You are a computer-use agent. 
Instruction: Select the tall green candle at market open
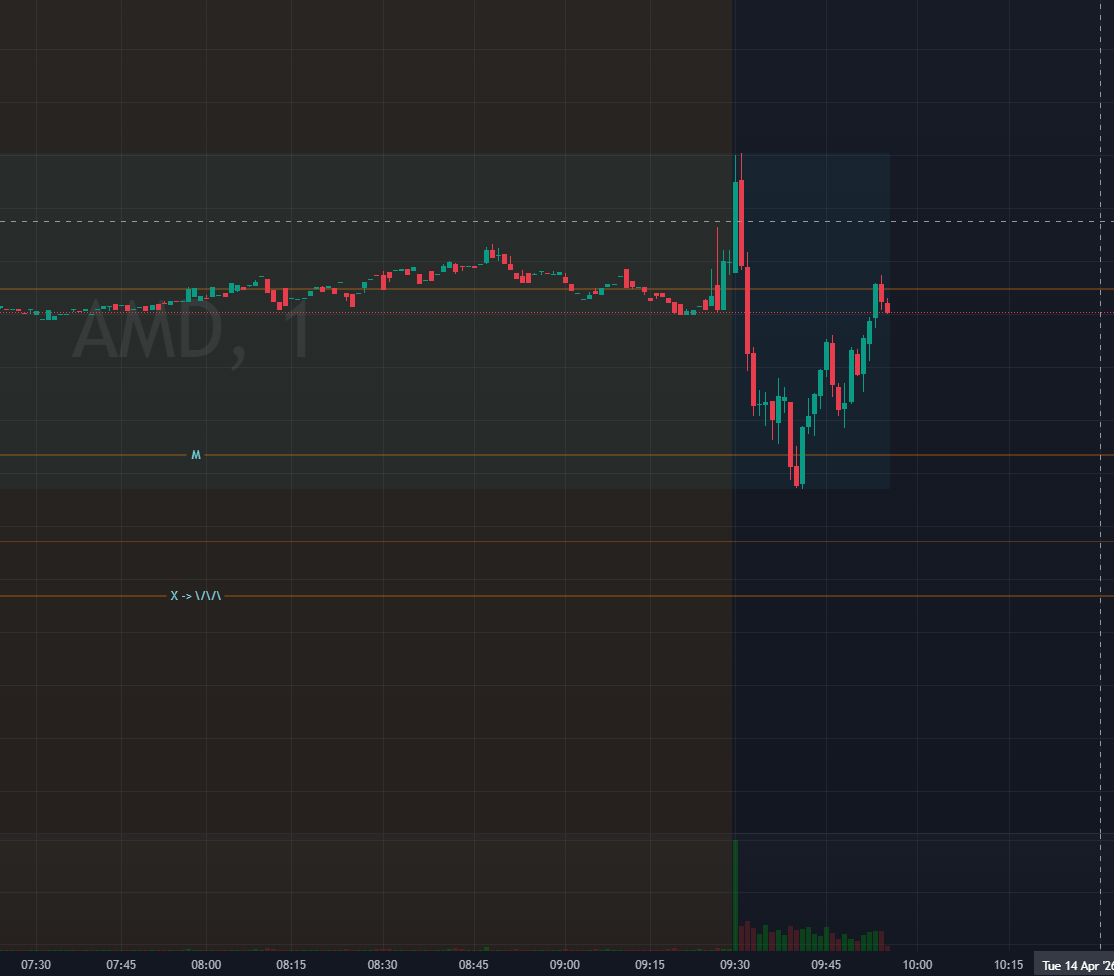point(738,225)
